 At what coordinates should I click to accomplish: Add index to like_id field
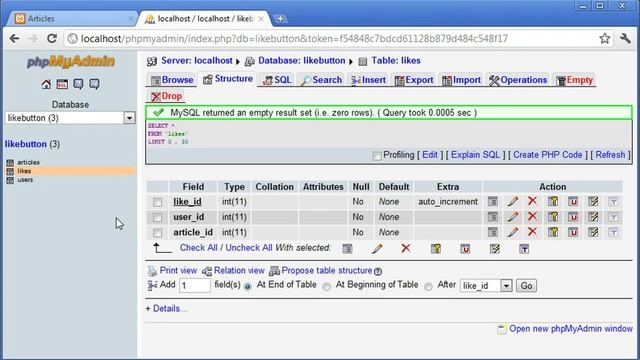tap(593, 201)
